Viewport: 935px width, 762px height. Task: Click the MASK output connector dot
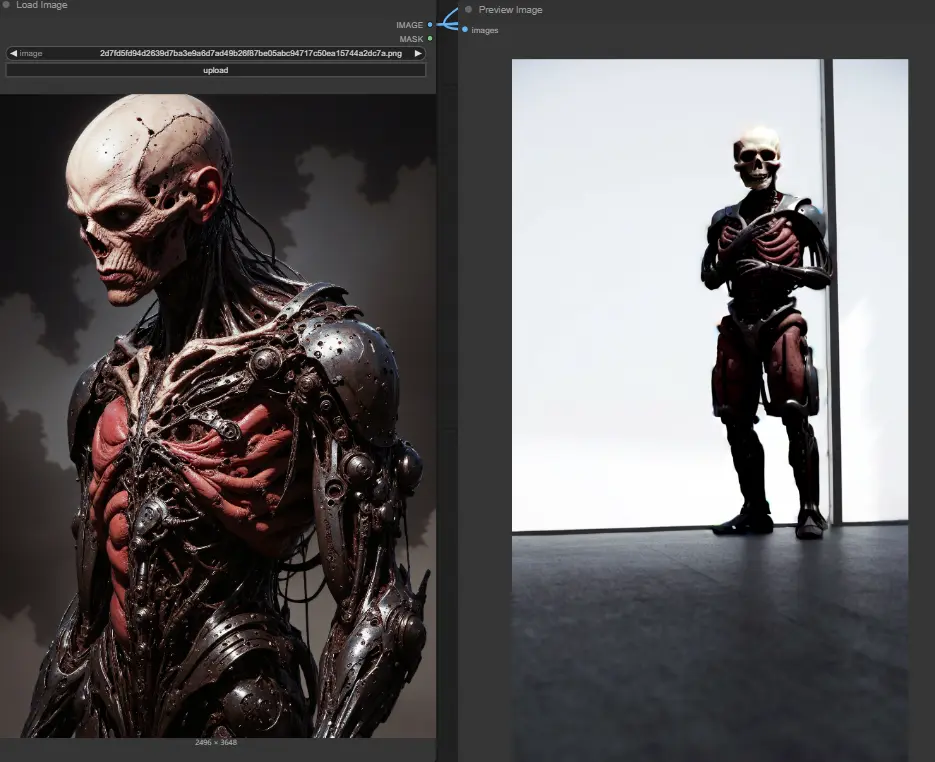point(430,39)
